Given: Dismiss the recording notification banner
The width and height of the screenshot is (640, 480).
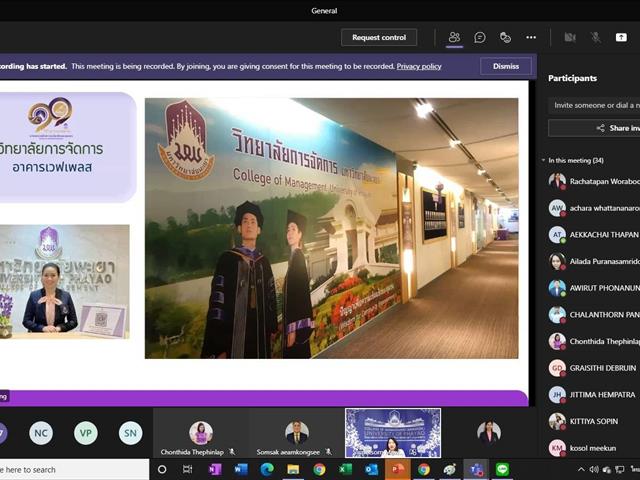Looking at the screenshot, I should click(506, 66).
